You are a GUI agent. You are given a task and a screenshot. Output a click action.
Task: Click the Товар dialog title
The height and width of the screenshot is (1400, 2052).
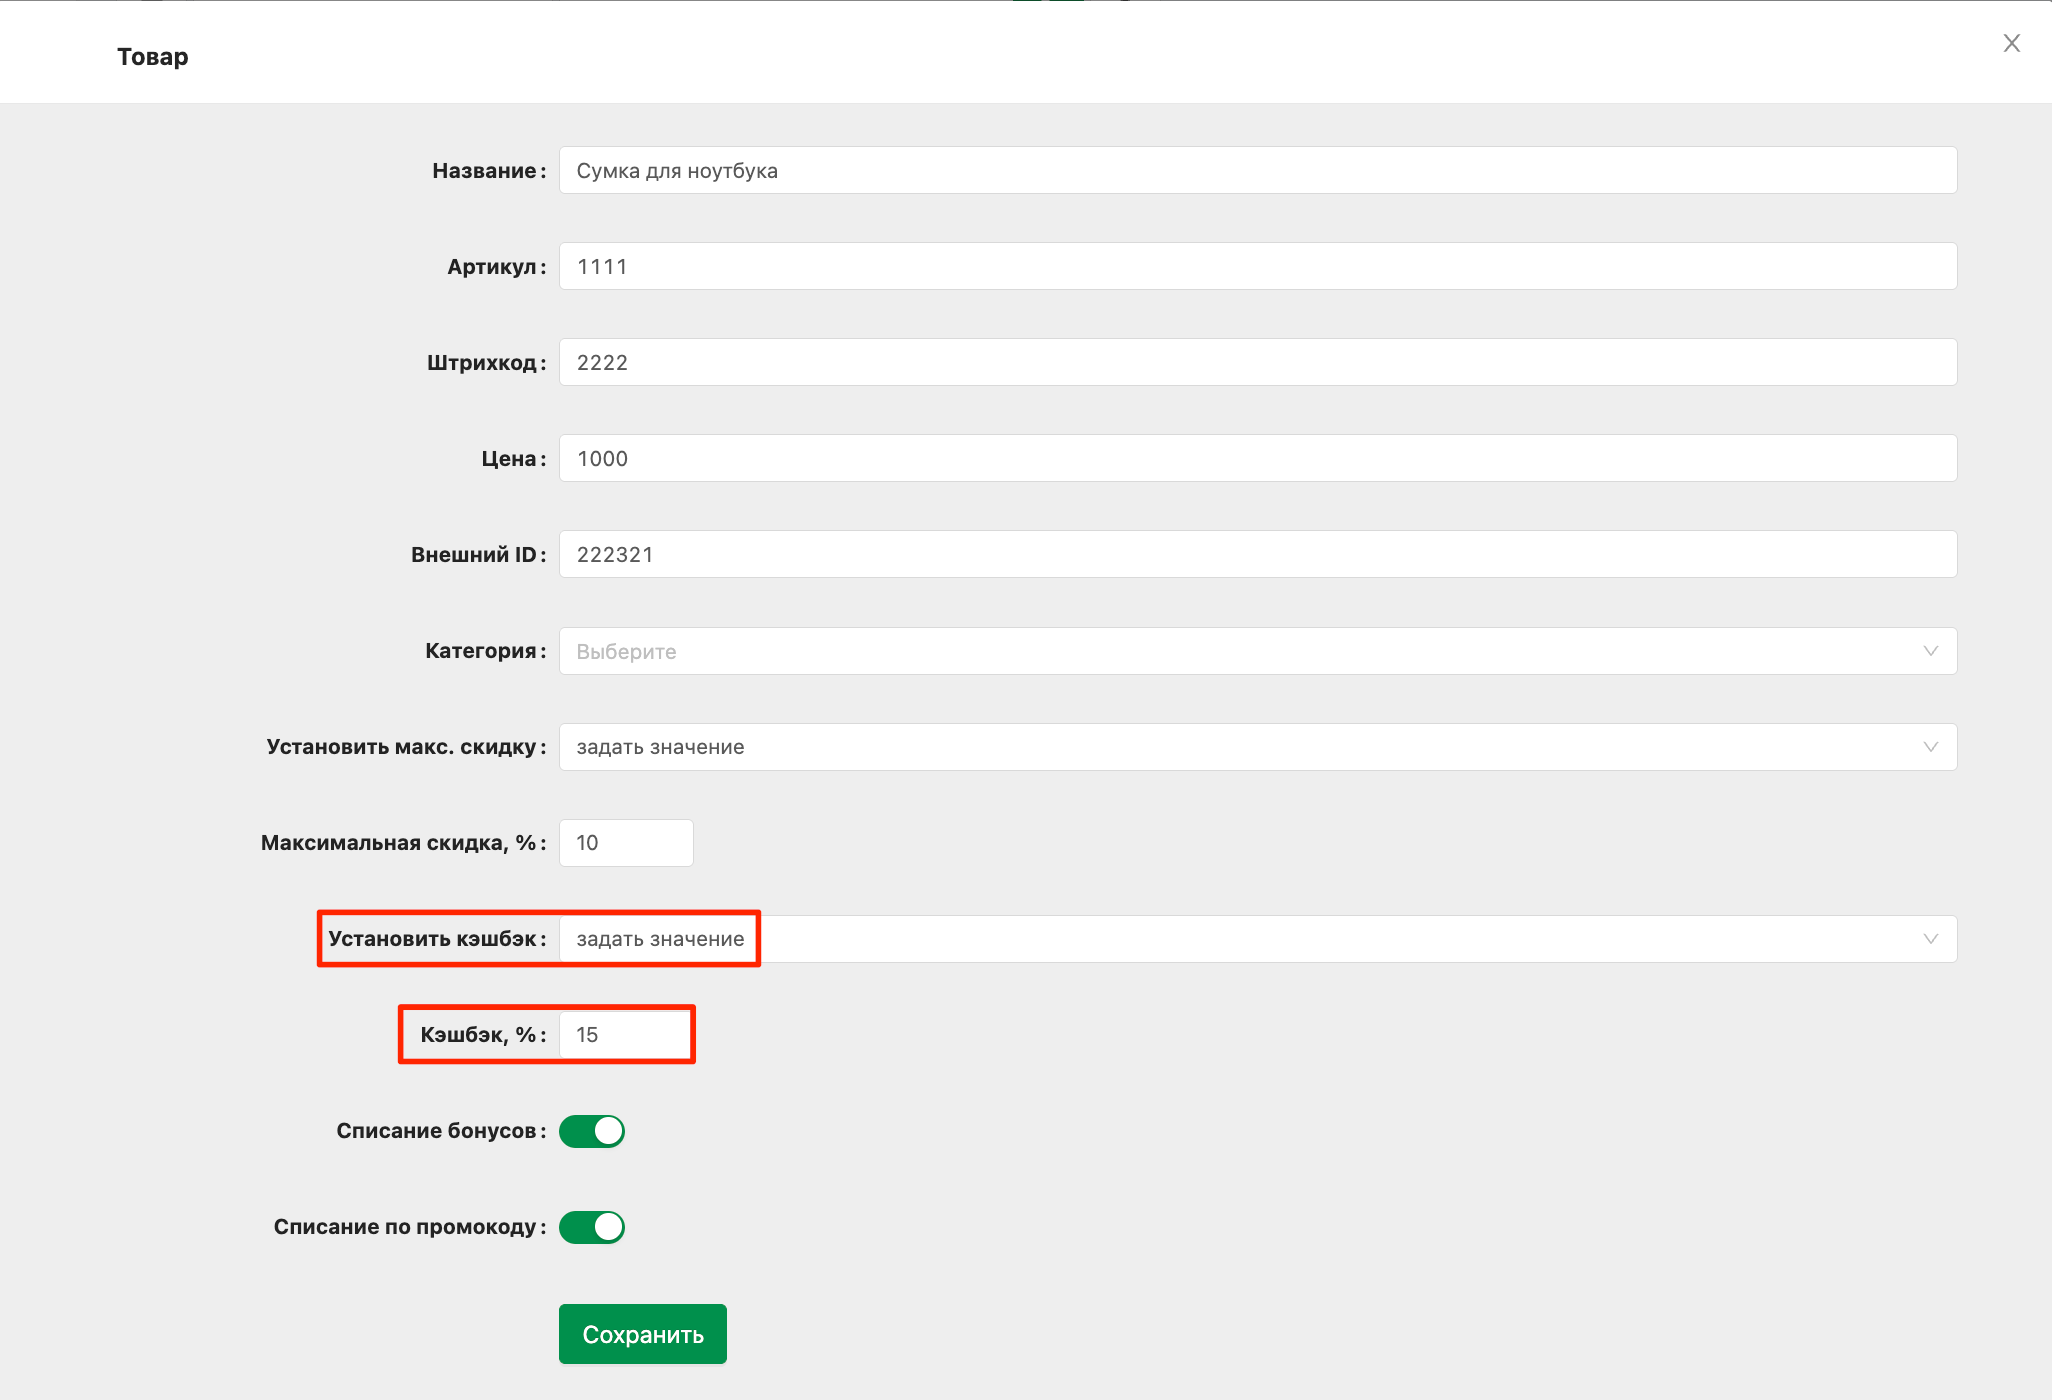(x=152, y=57)
